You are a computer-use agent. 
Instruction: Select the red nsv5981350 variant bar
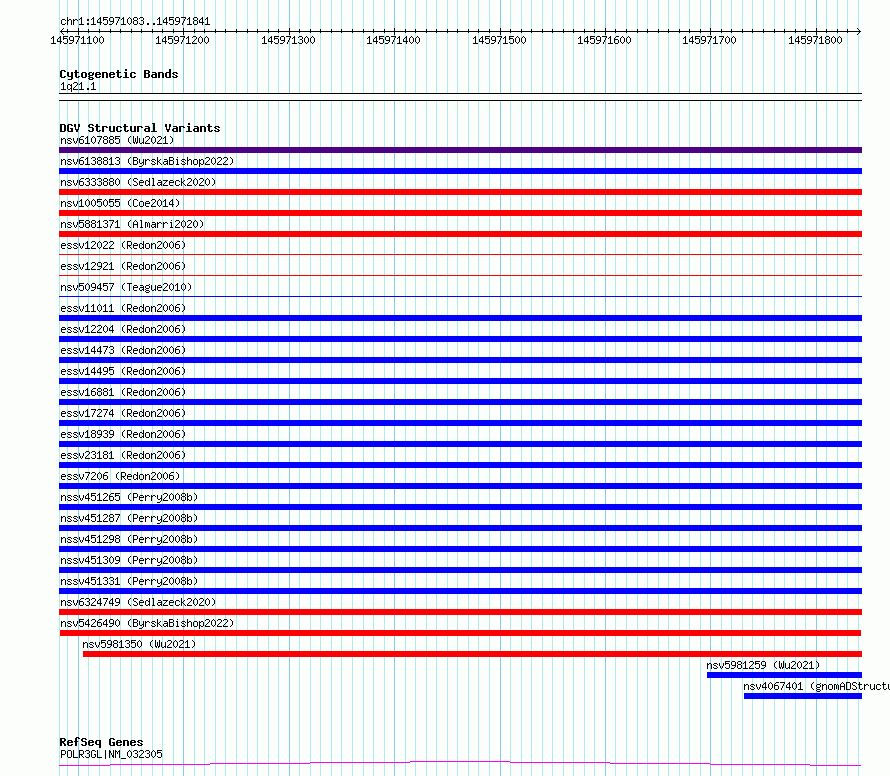click(472, 654)
